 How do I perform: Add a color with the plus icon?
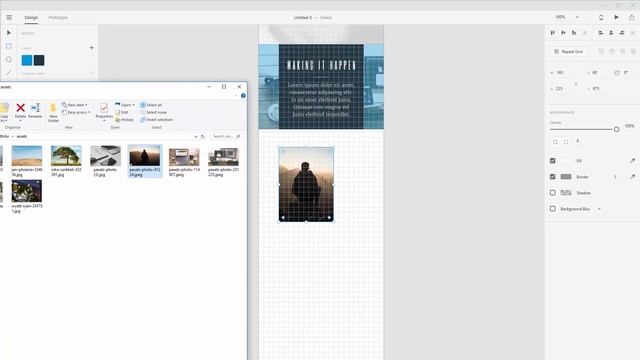point(91,48)
